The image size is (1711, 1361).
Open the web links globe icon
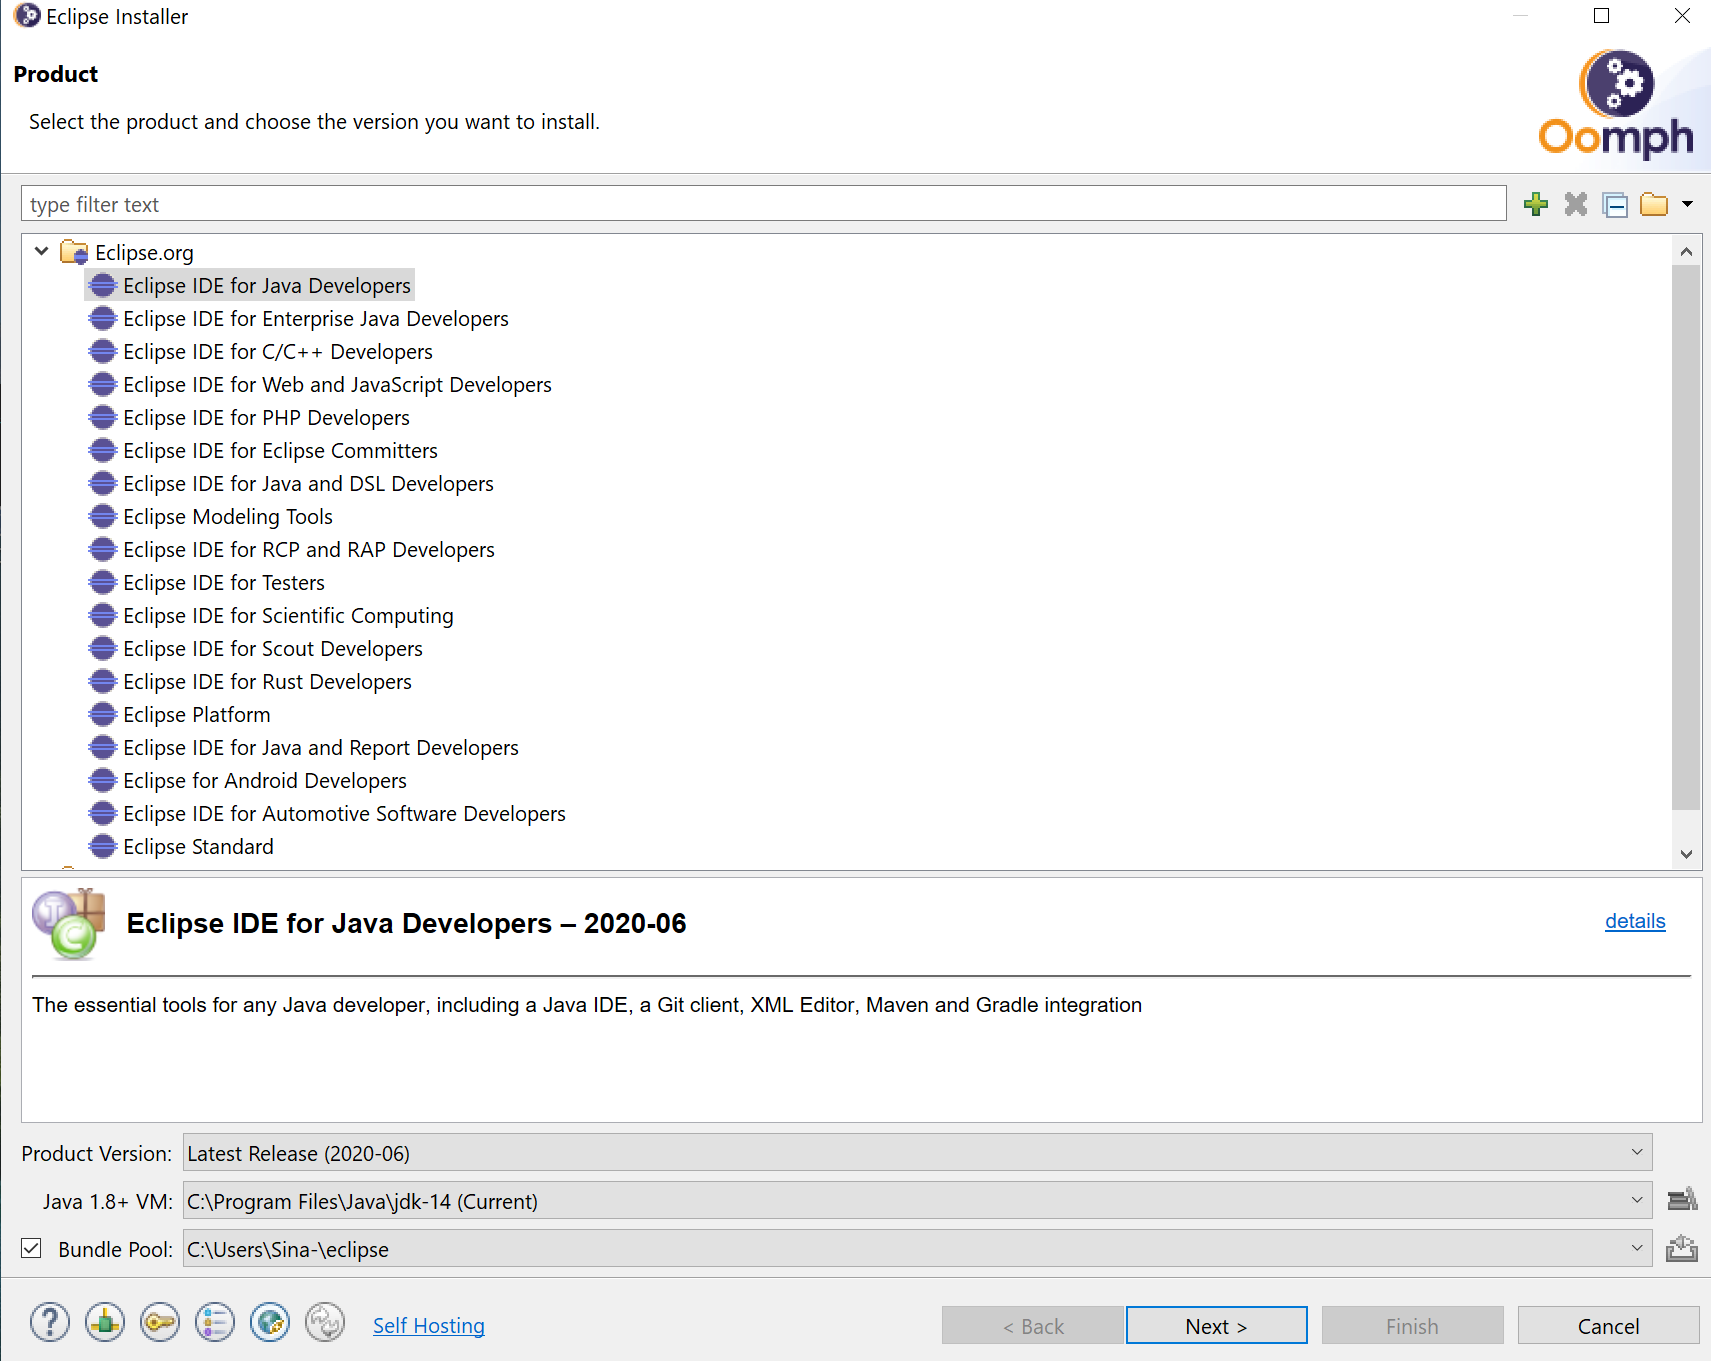(269, 1322)
